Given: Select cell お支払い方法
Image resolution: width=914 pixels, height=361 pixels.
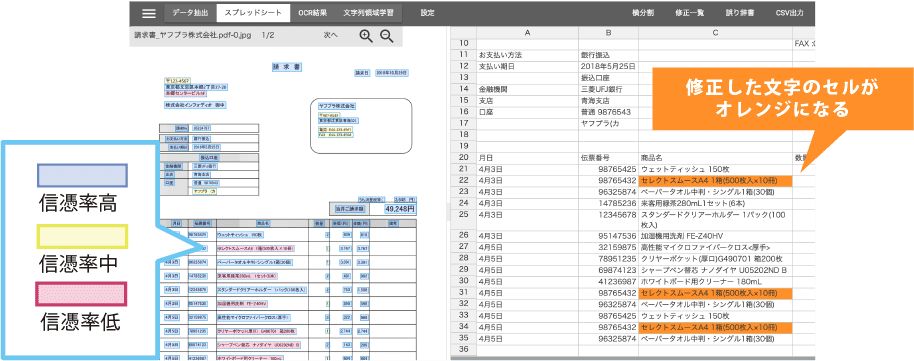Looking at the screenshot, I should coord(528,55).
